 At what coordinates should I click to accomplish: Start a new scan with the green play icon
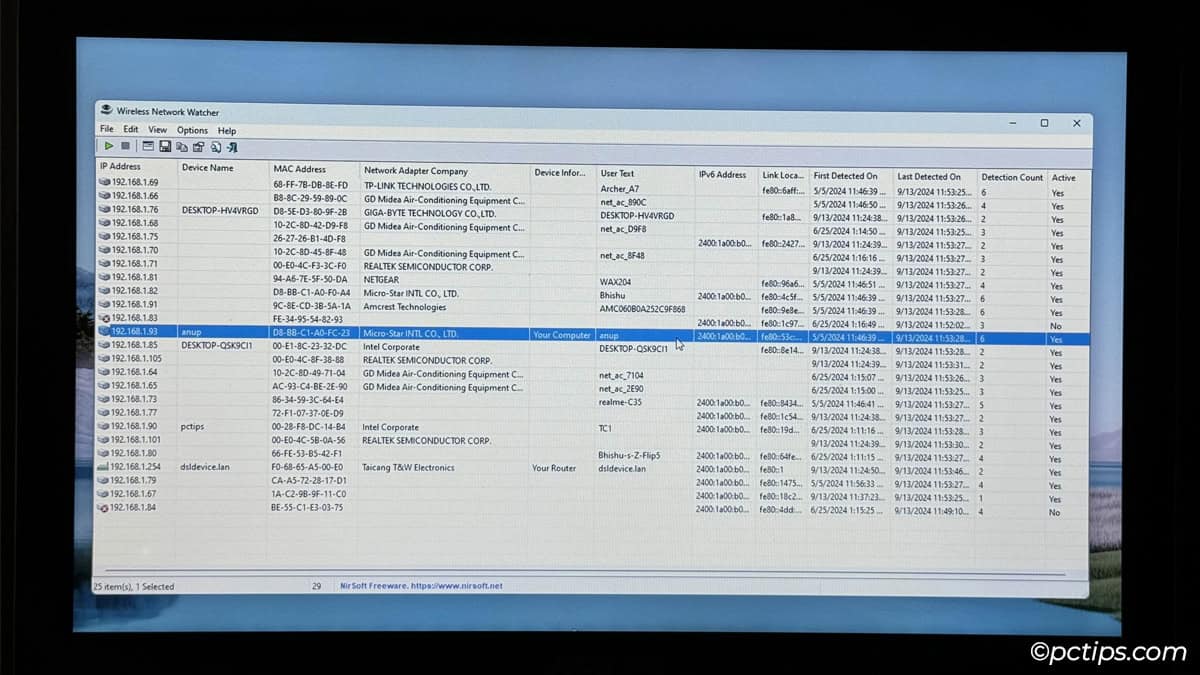point(110,146)
